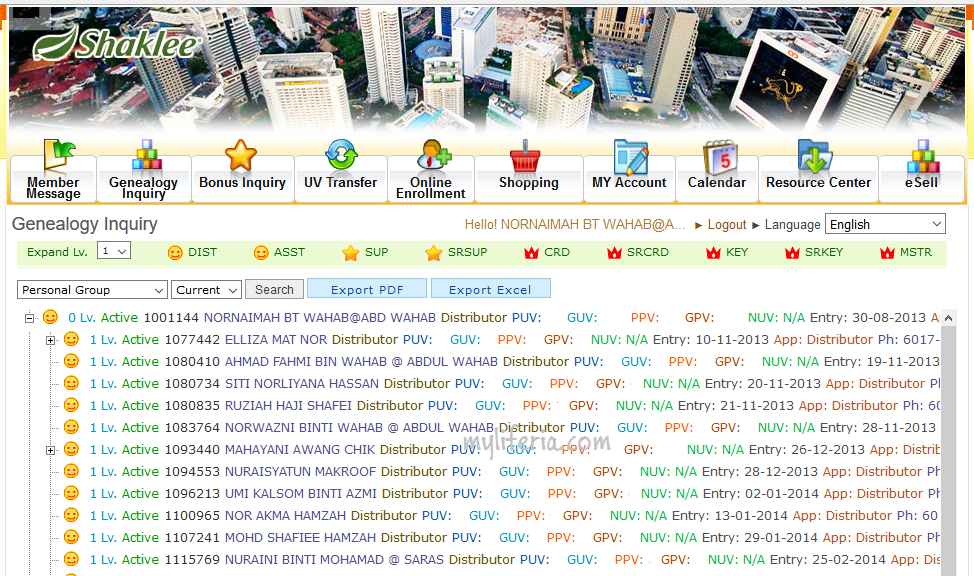Click the ASST smiley legend icon

pyautogui.click(x=261, y=253)
